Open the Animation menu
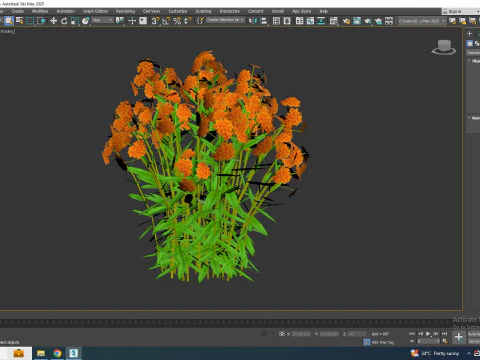Viewport: 480px width, 360px height. point(66,11)
